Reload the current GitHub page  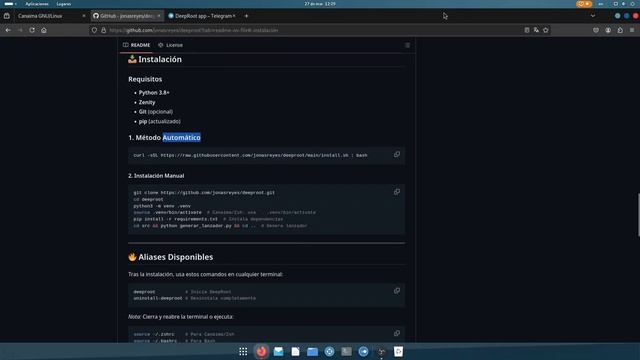32,30
